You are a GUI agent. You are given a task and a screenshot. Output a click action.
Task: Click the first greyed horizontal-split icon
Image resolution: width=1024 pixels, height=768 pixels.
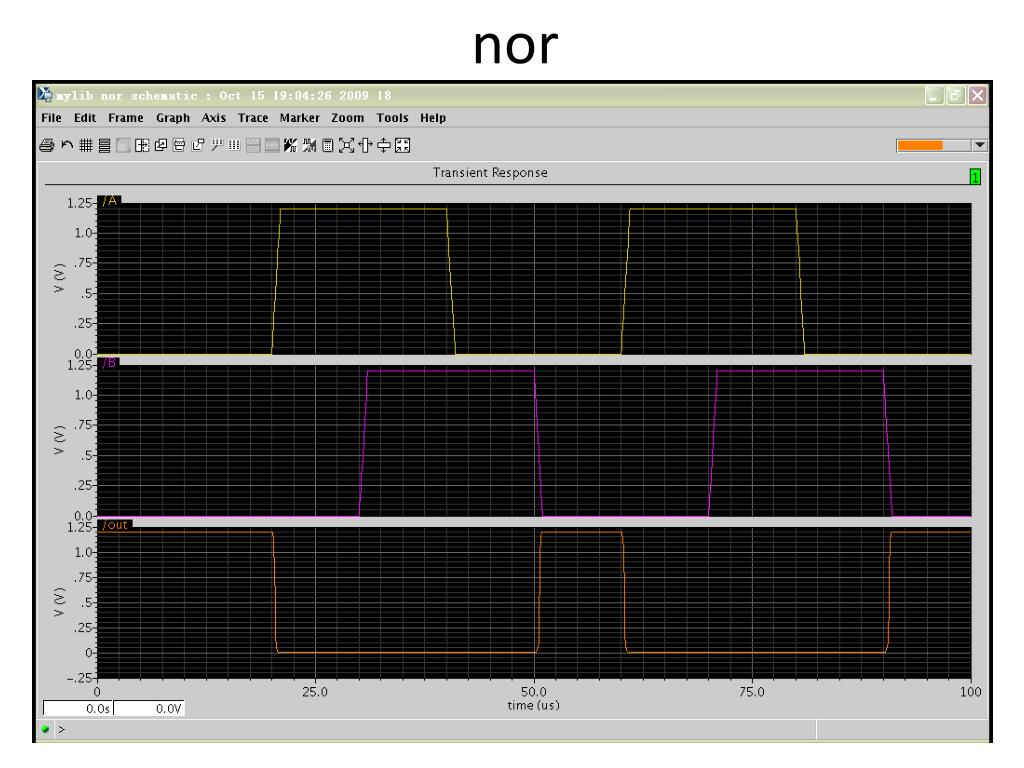click(x=253, y=146)
